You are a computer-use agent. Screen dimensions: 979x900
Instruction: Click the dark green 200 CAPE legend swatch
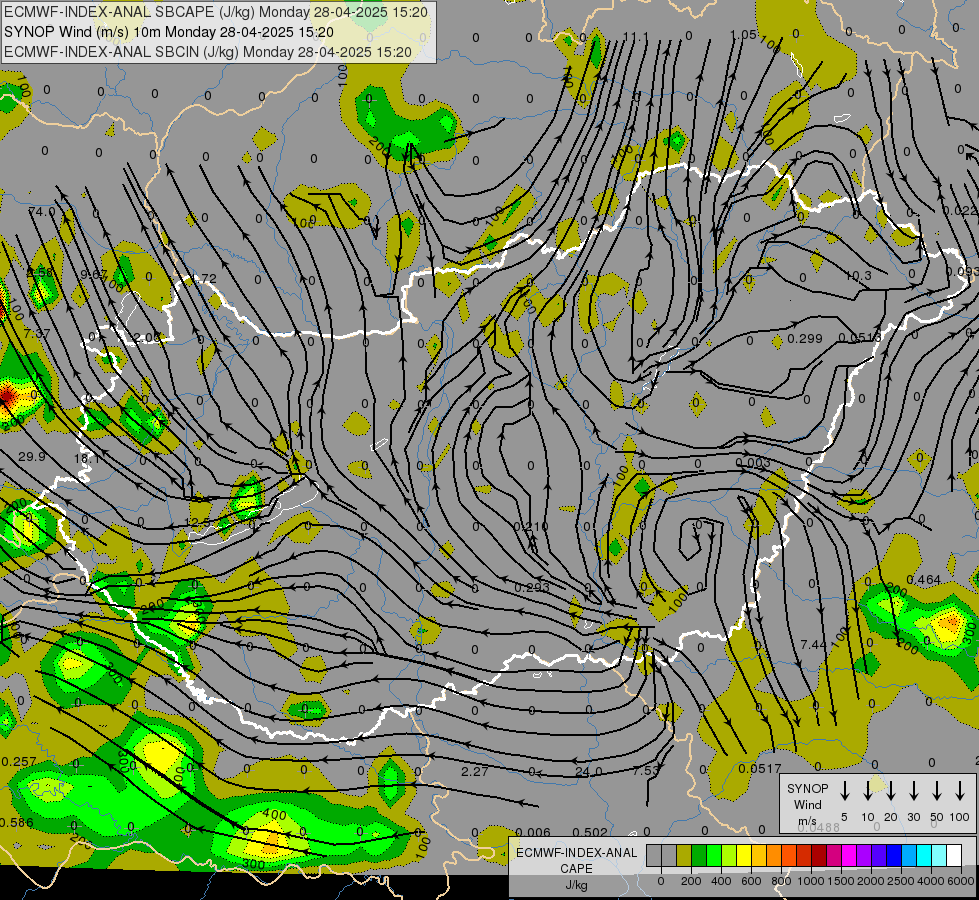click(699, 855)
